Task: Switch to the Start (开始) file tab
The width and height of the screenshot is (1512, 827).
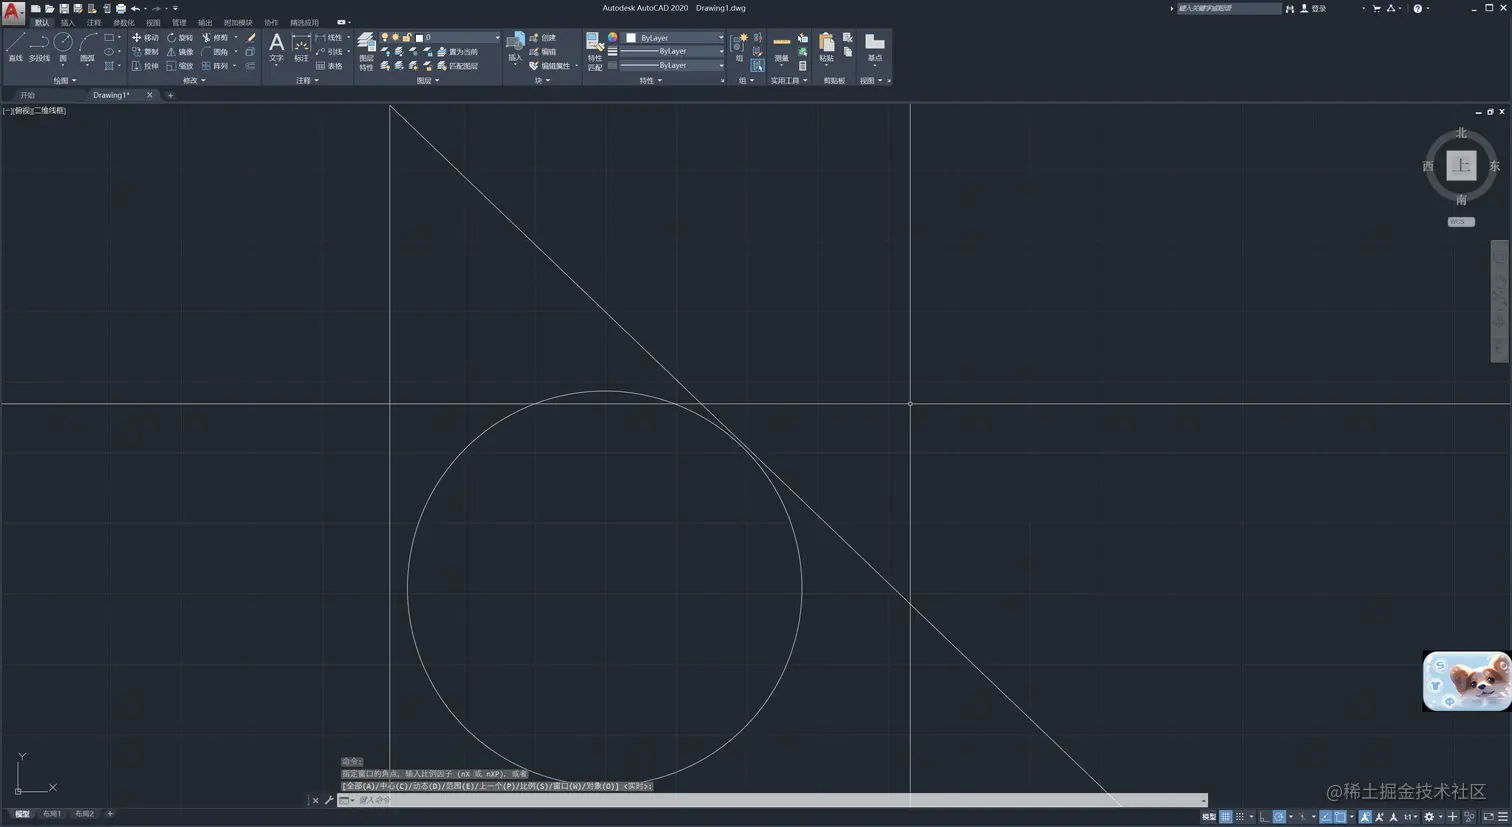Action: 27,95
